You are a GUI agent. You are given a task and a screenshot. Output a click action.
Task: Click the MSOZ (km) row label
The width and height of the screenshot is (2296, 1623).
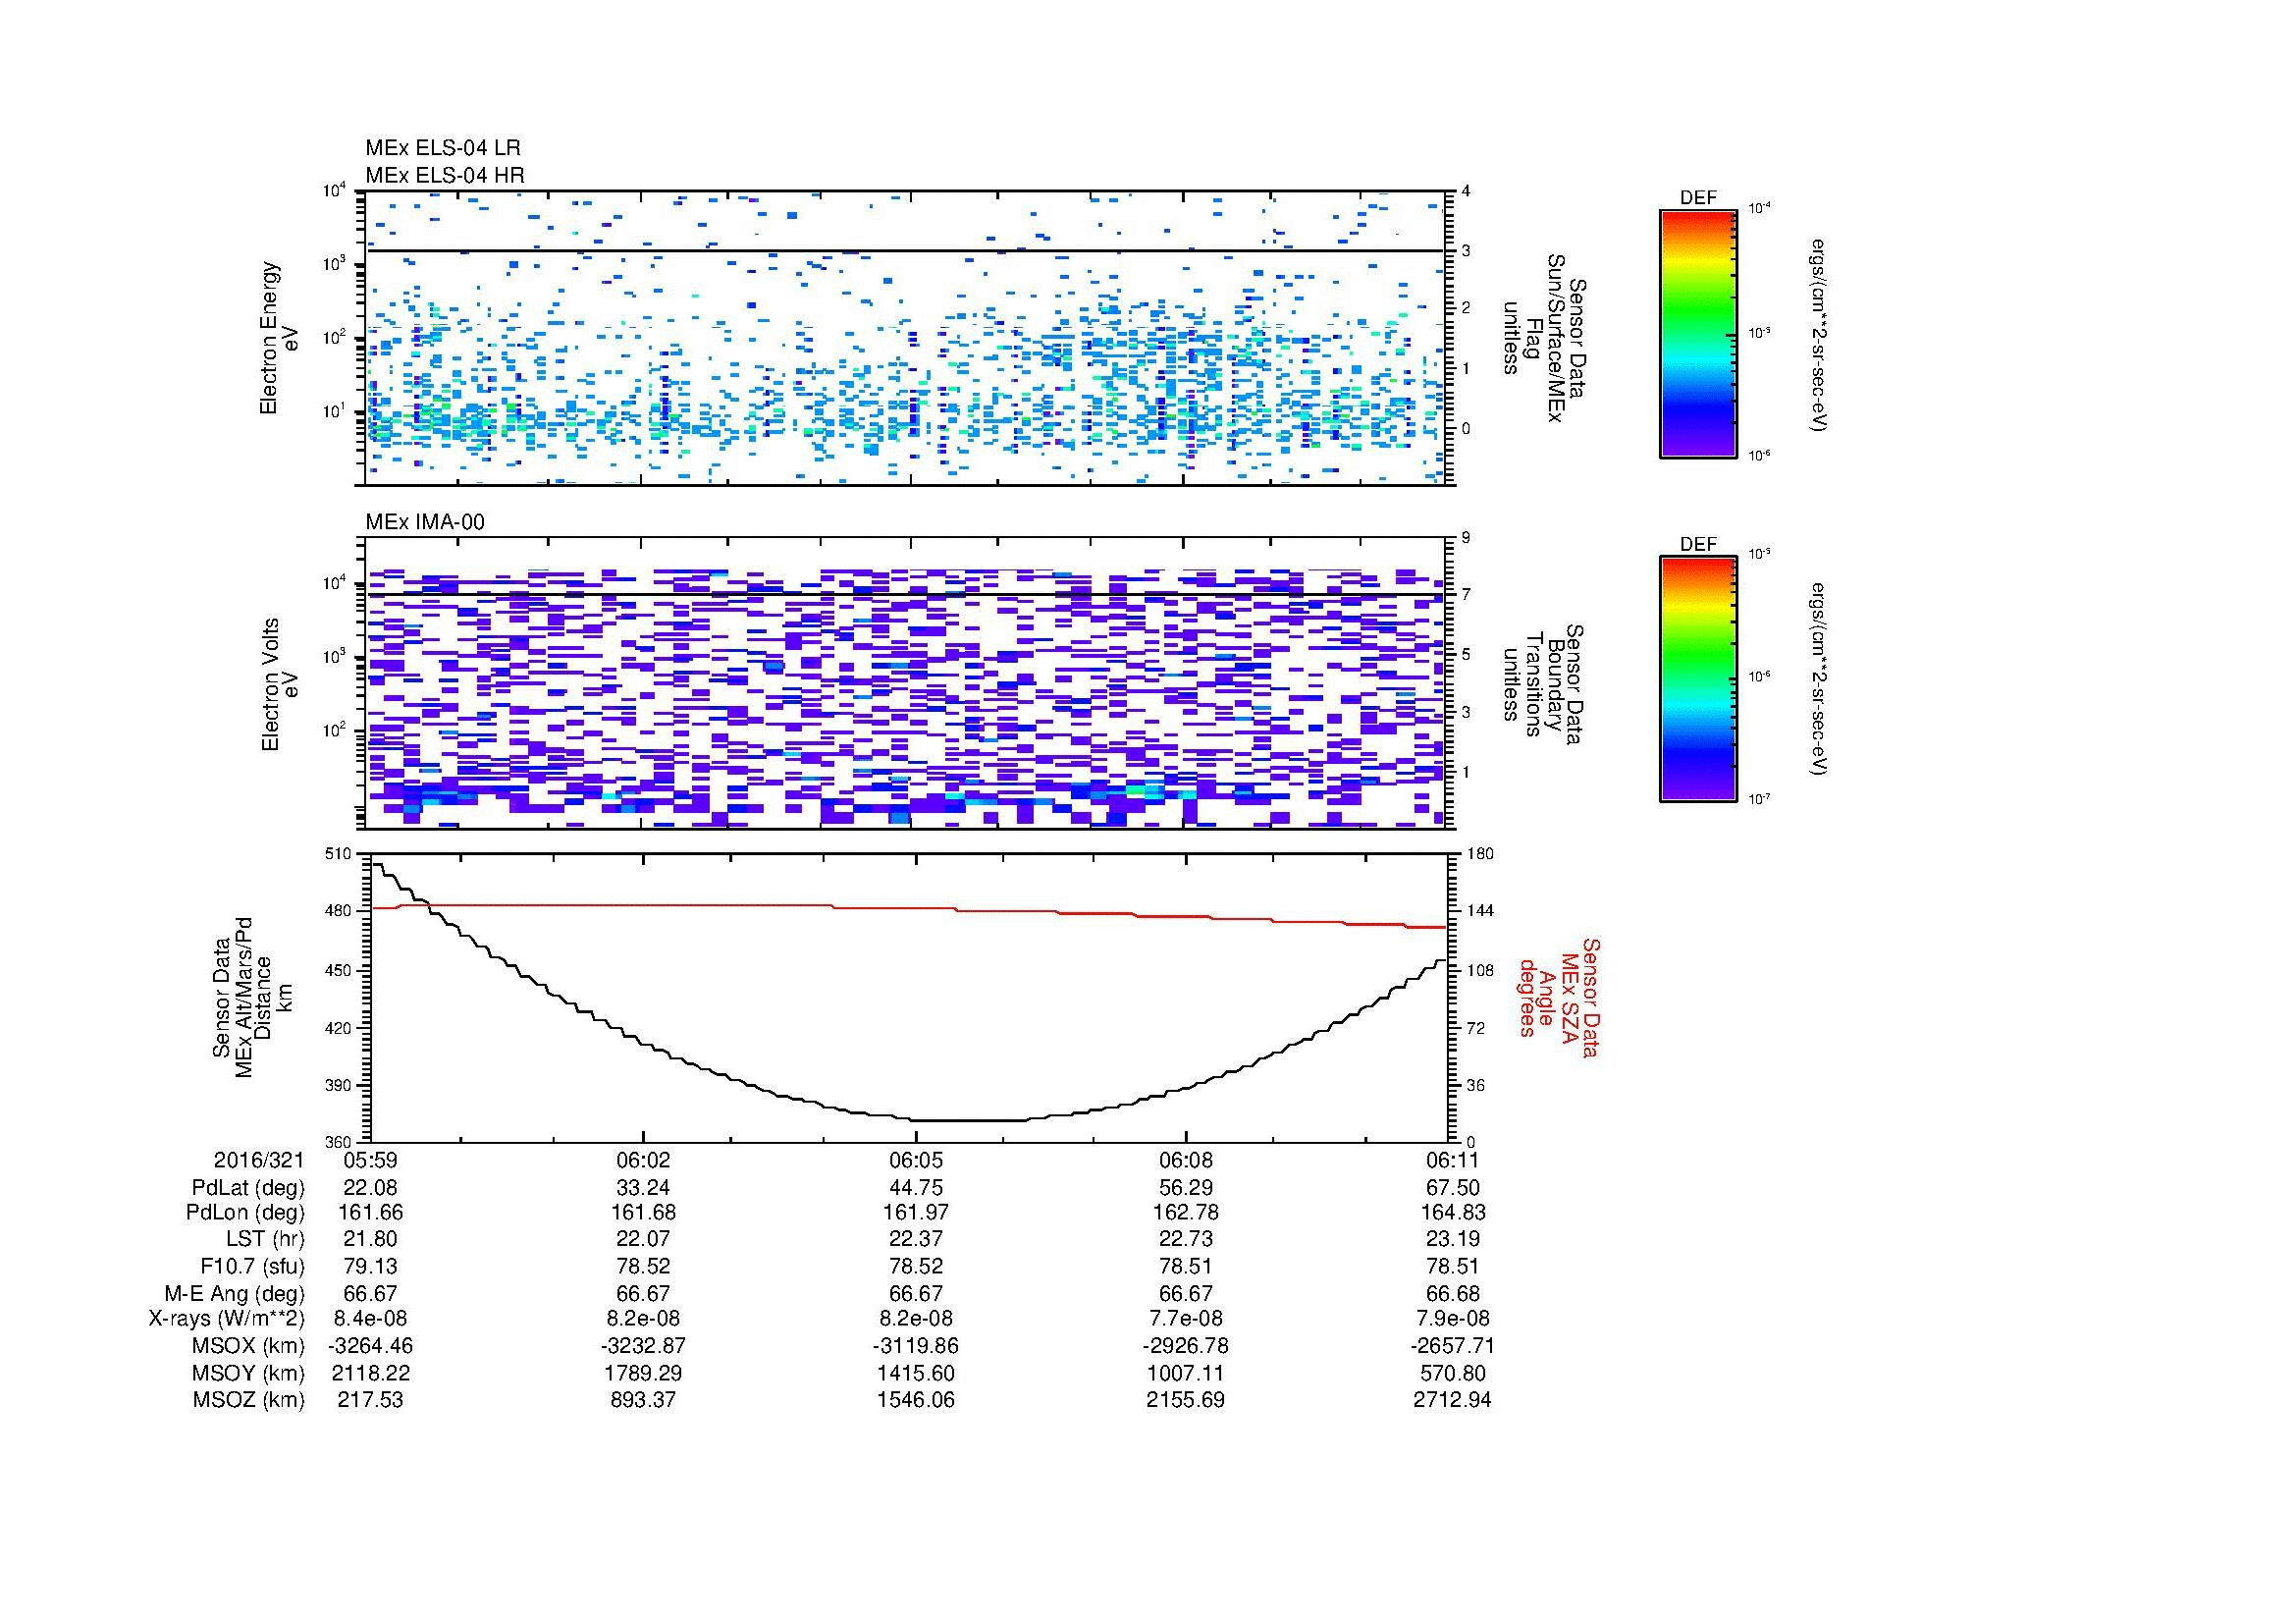(x=249, y=1401)
